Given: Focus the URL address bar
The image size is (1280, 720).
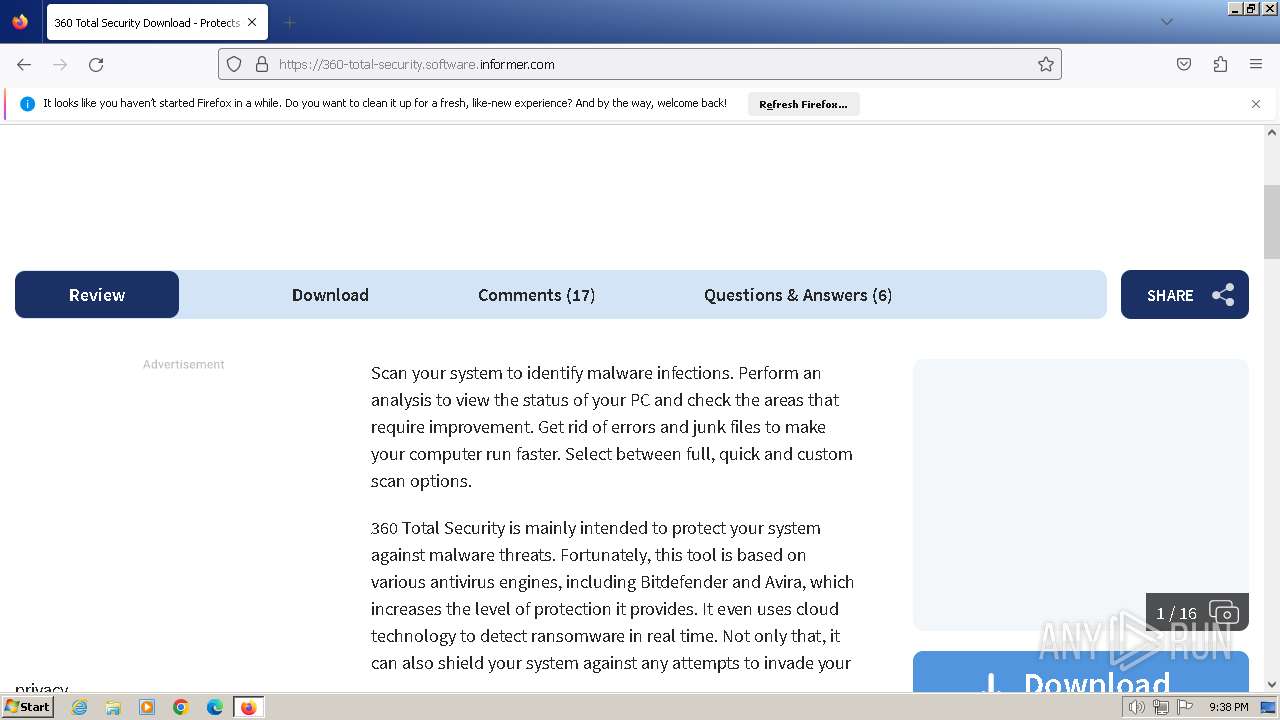Looking at the screenshot, I should pos(640,64).
